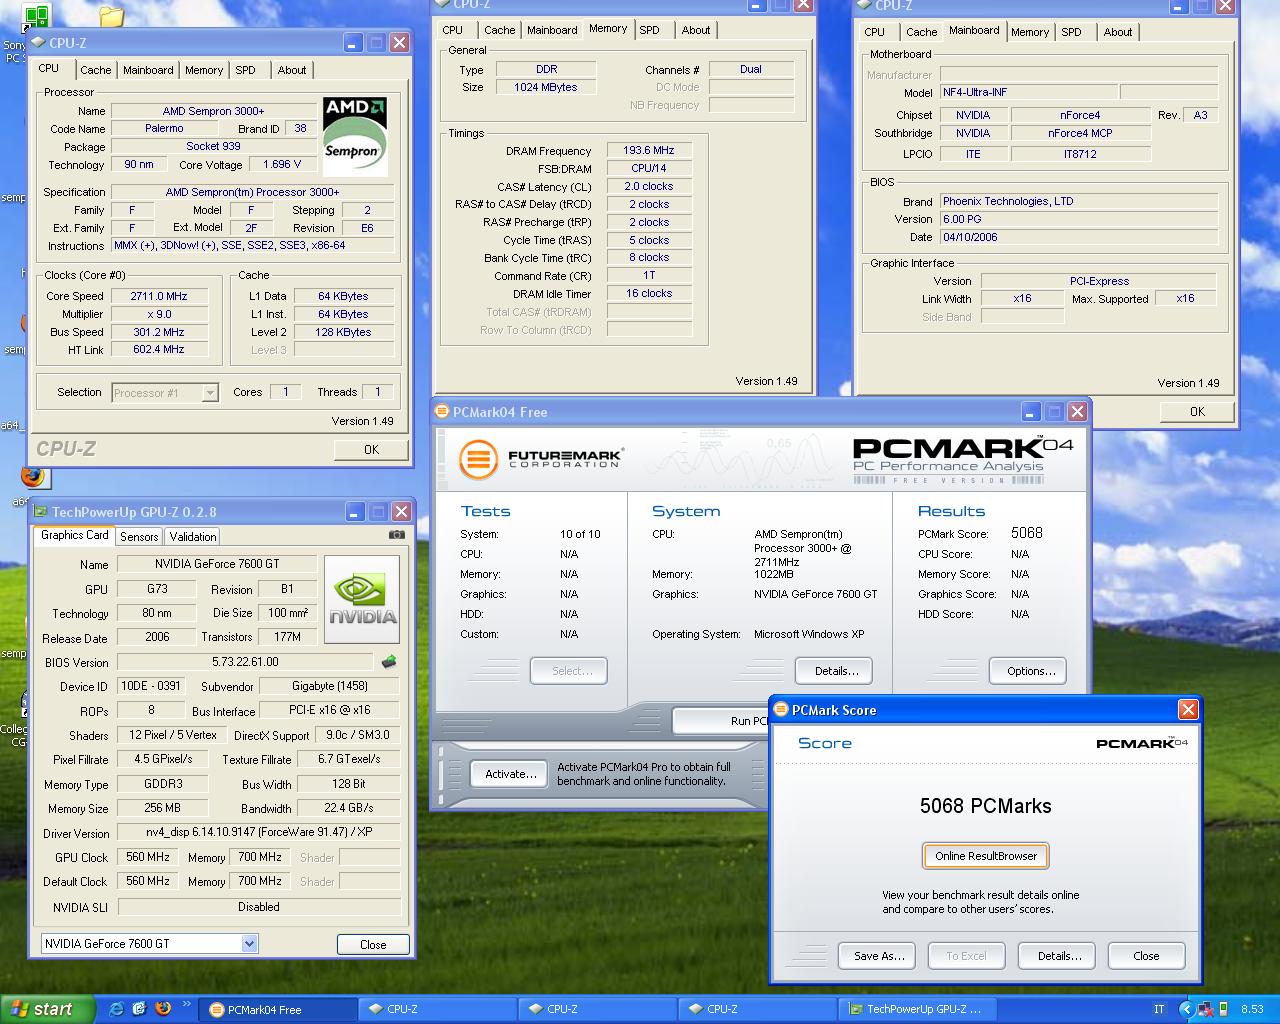
Task: Click Select... button under Tests
Action: pyautogui.click(x=569, y=671)
